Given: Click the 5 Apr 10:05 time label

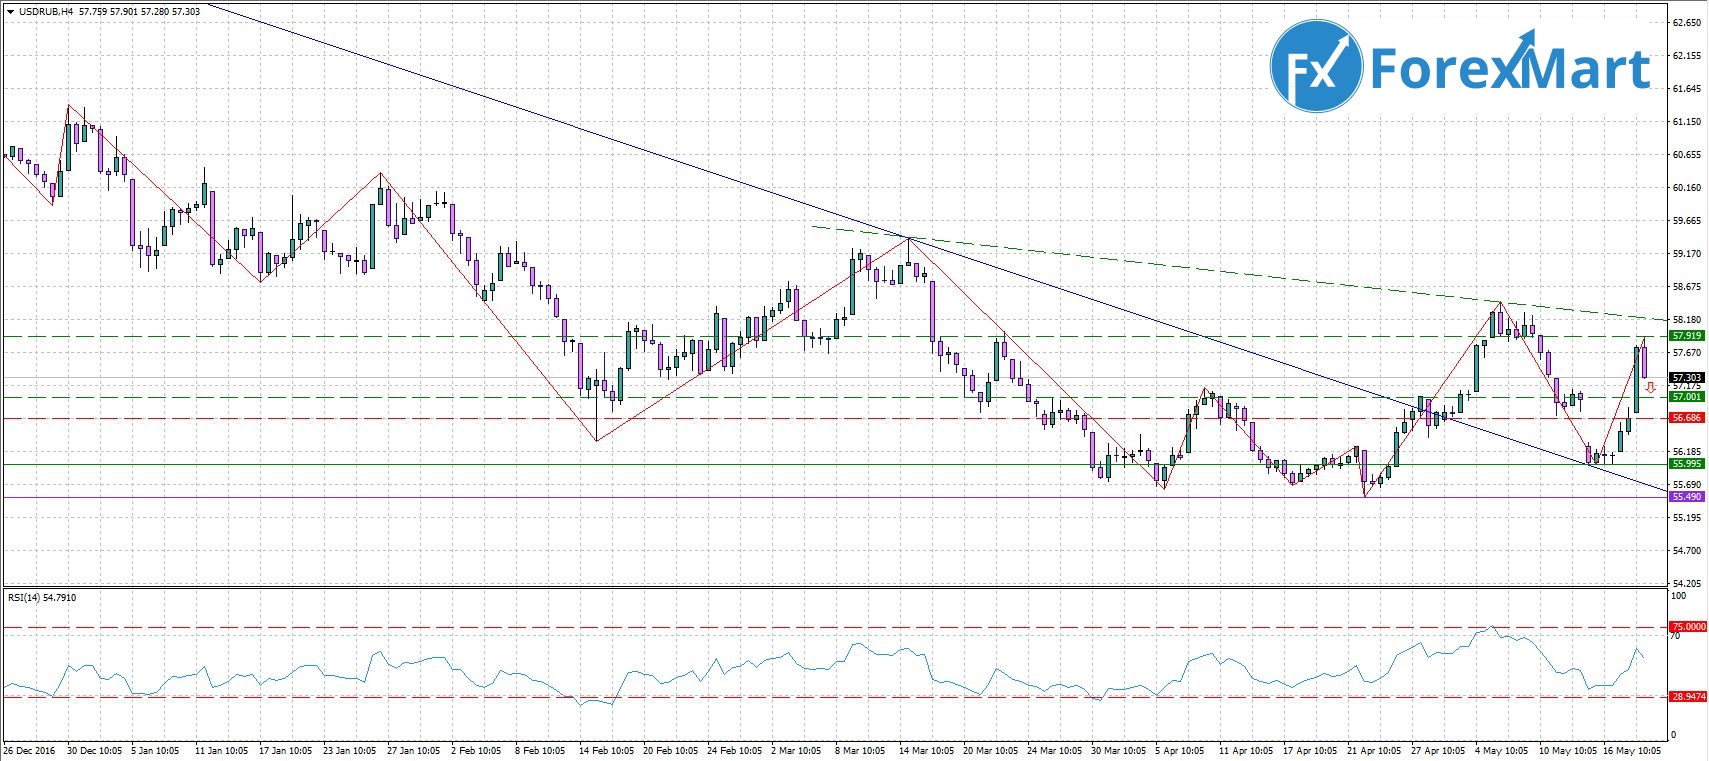Looking at the screenshot, I should (1180, 751).
